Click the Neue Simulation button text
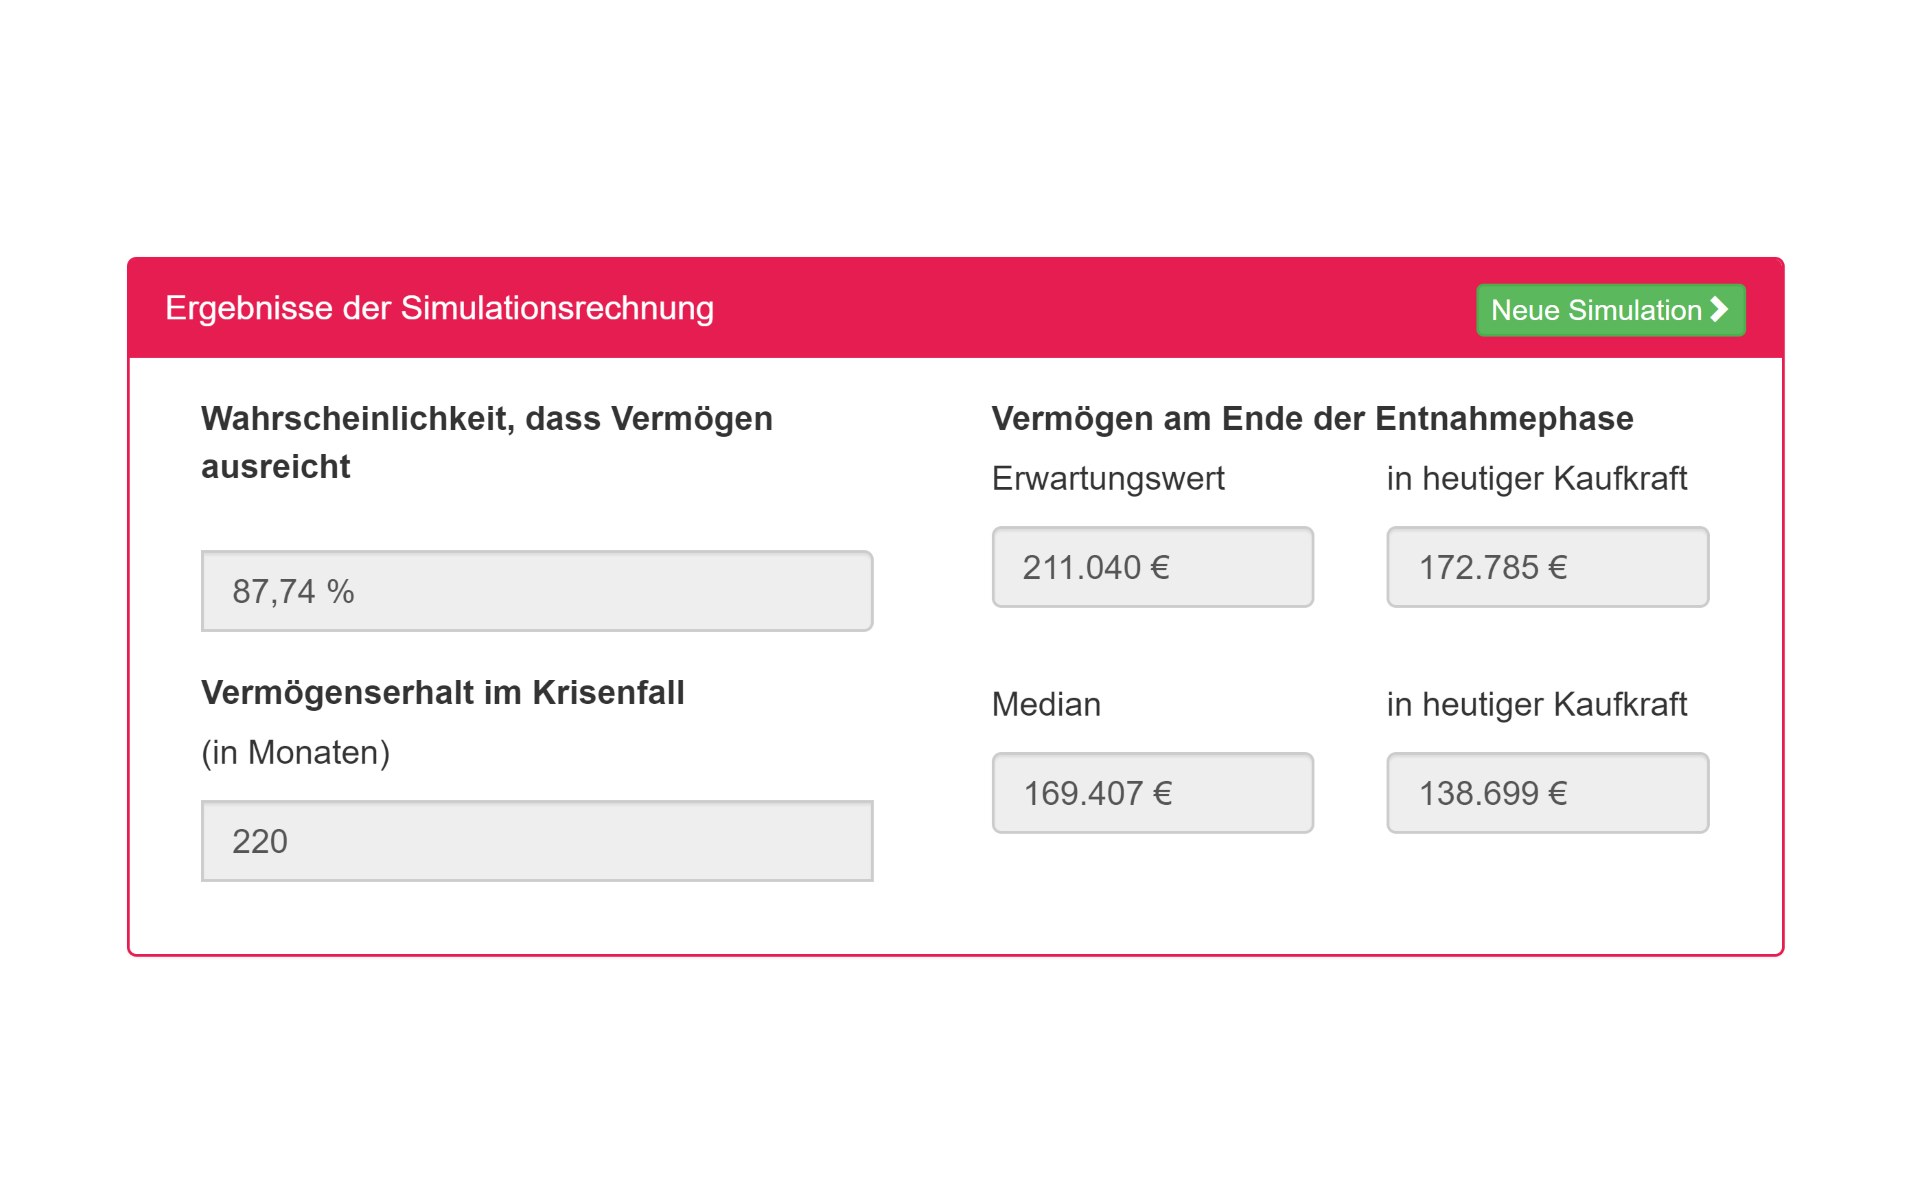 pyautogui.click(x=1596, y=310)
